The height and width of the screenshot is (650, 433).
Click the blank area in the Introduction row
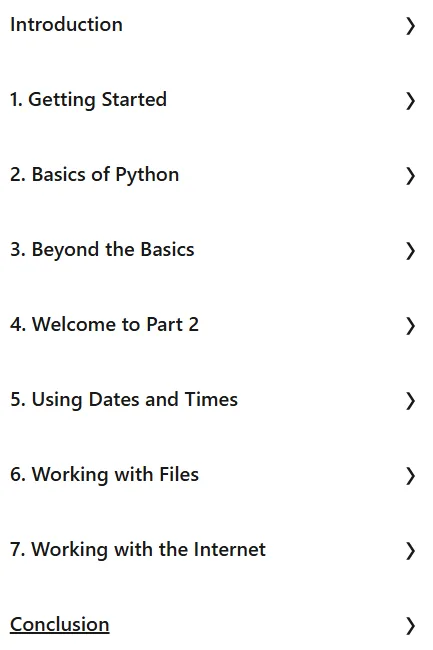pos(264,26)
